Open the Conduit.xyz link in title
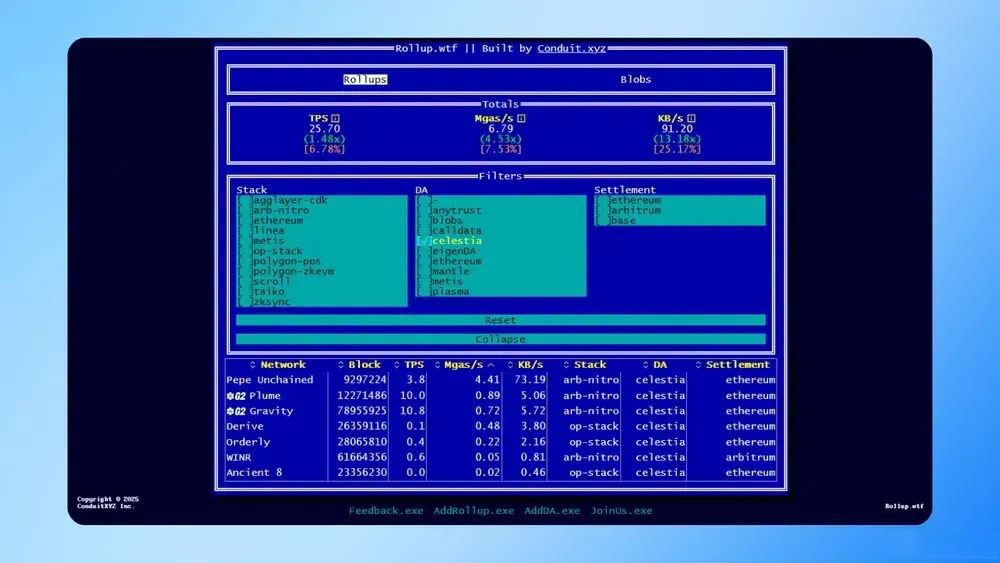This screenshot has width=1000, height=563. [x=571, y=48]
